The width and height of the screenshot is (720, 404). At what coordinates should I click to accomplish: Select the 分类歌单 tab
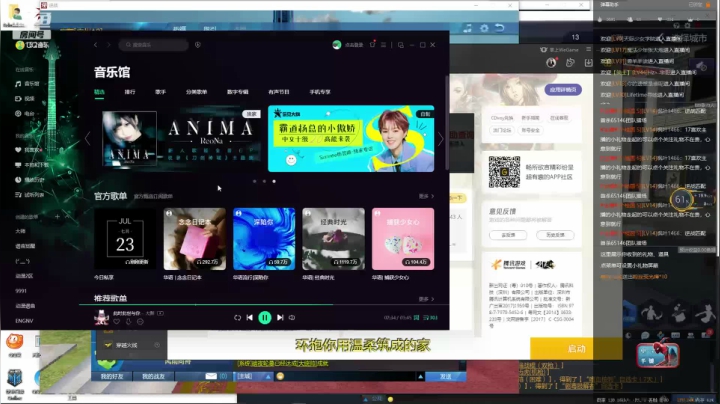pyautogui.click(x=197, y=92)
